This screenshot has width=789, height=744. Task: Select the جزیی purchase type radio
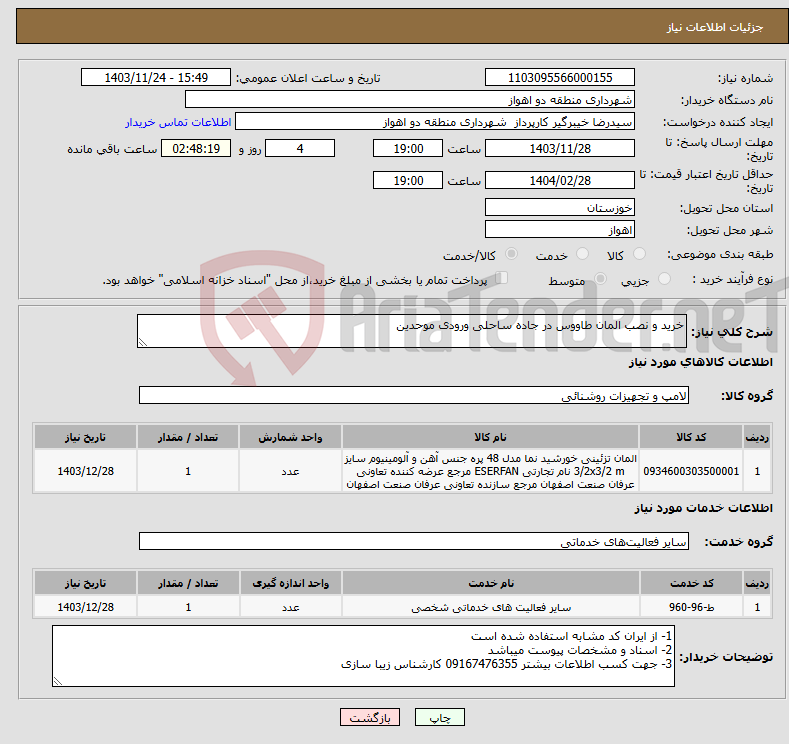pos(664,279)
